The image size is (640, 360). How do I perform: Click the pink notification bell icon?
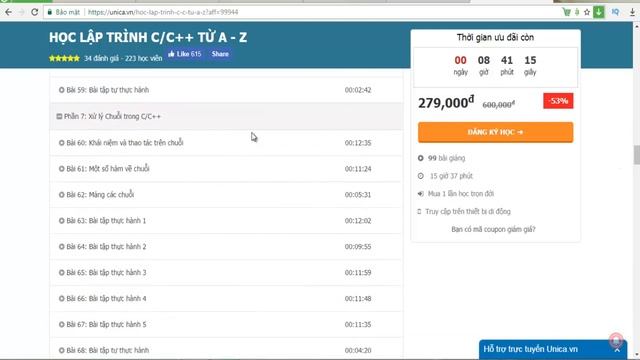616,340
